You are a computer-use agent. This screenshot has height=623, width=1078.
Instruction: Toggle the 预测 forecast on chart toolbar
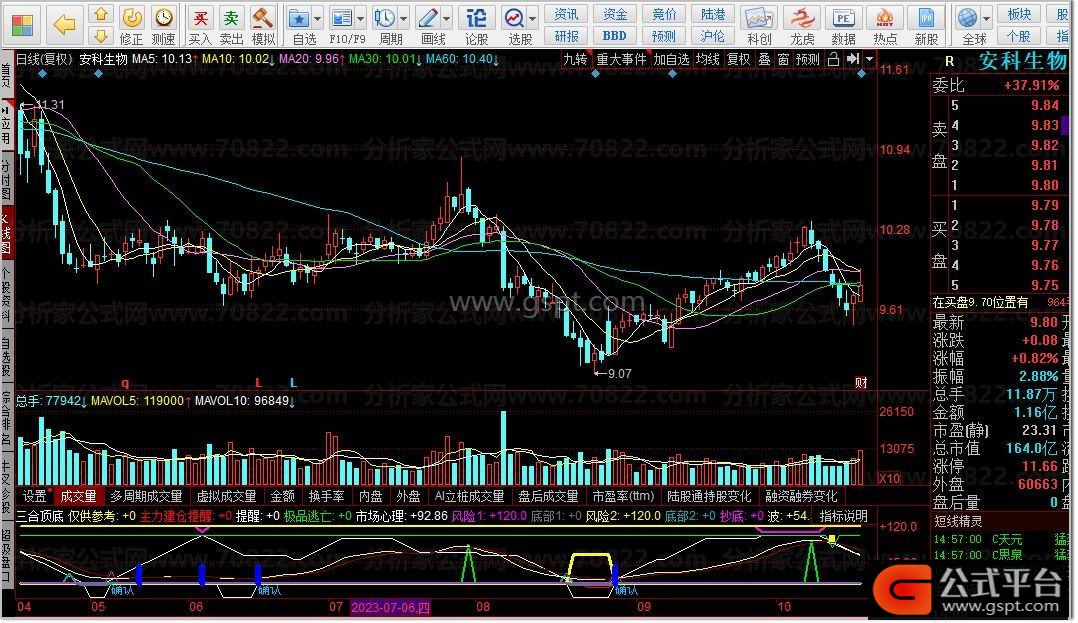[808, 60]
